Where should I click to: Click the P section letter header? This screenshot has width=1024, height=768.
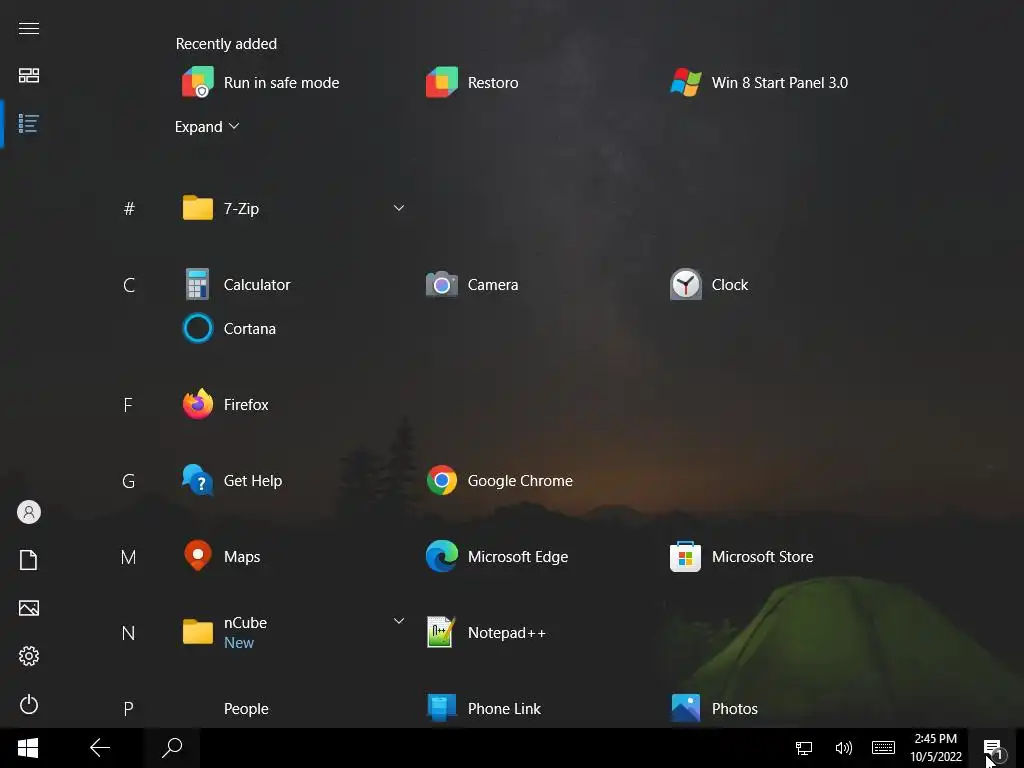(129, 709)
